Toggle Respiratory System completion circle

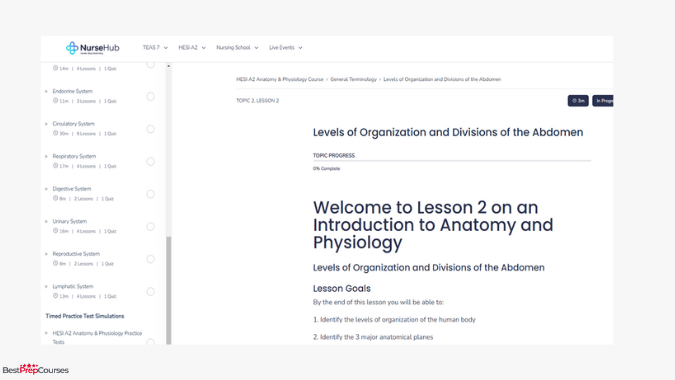(x=150, y=161)
